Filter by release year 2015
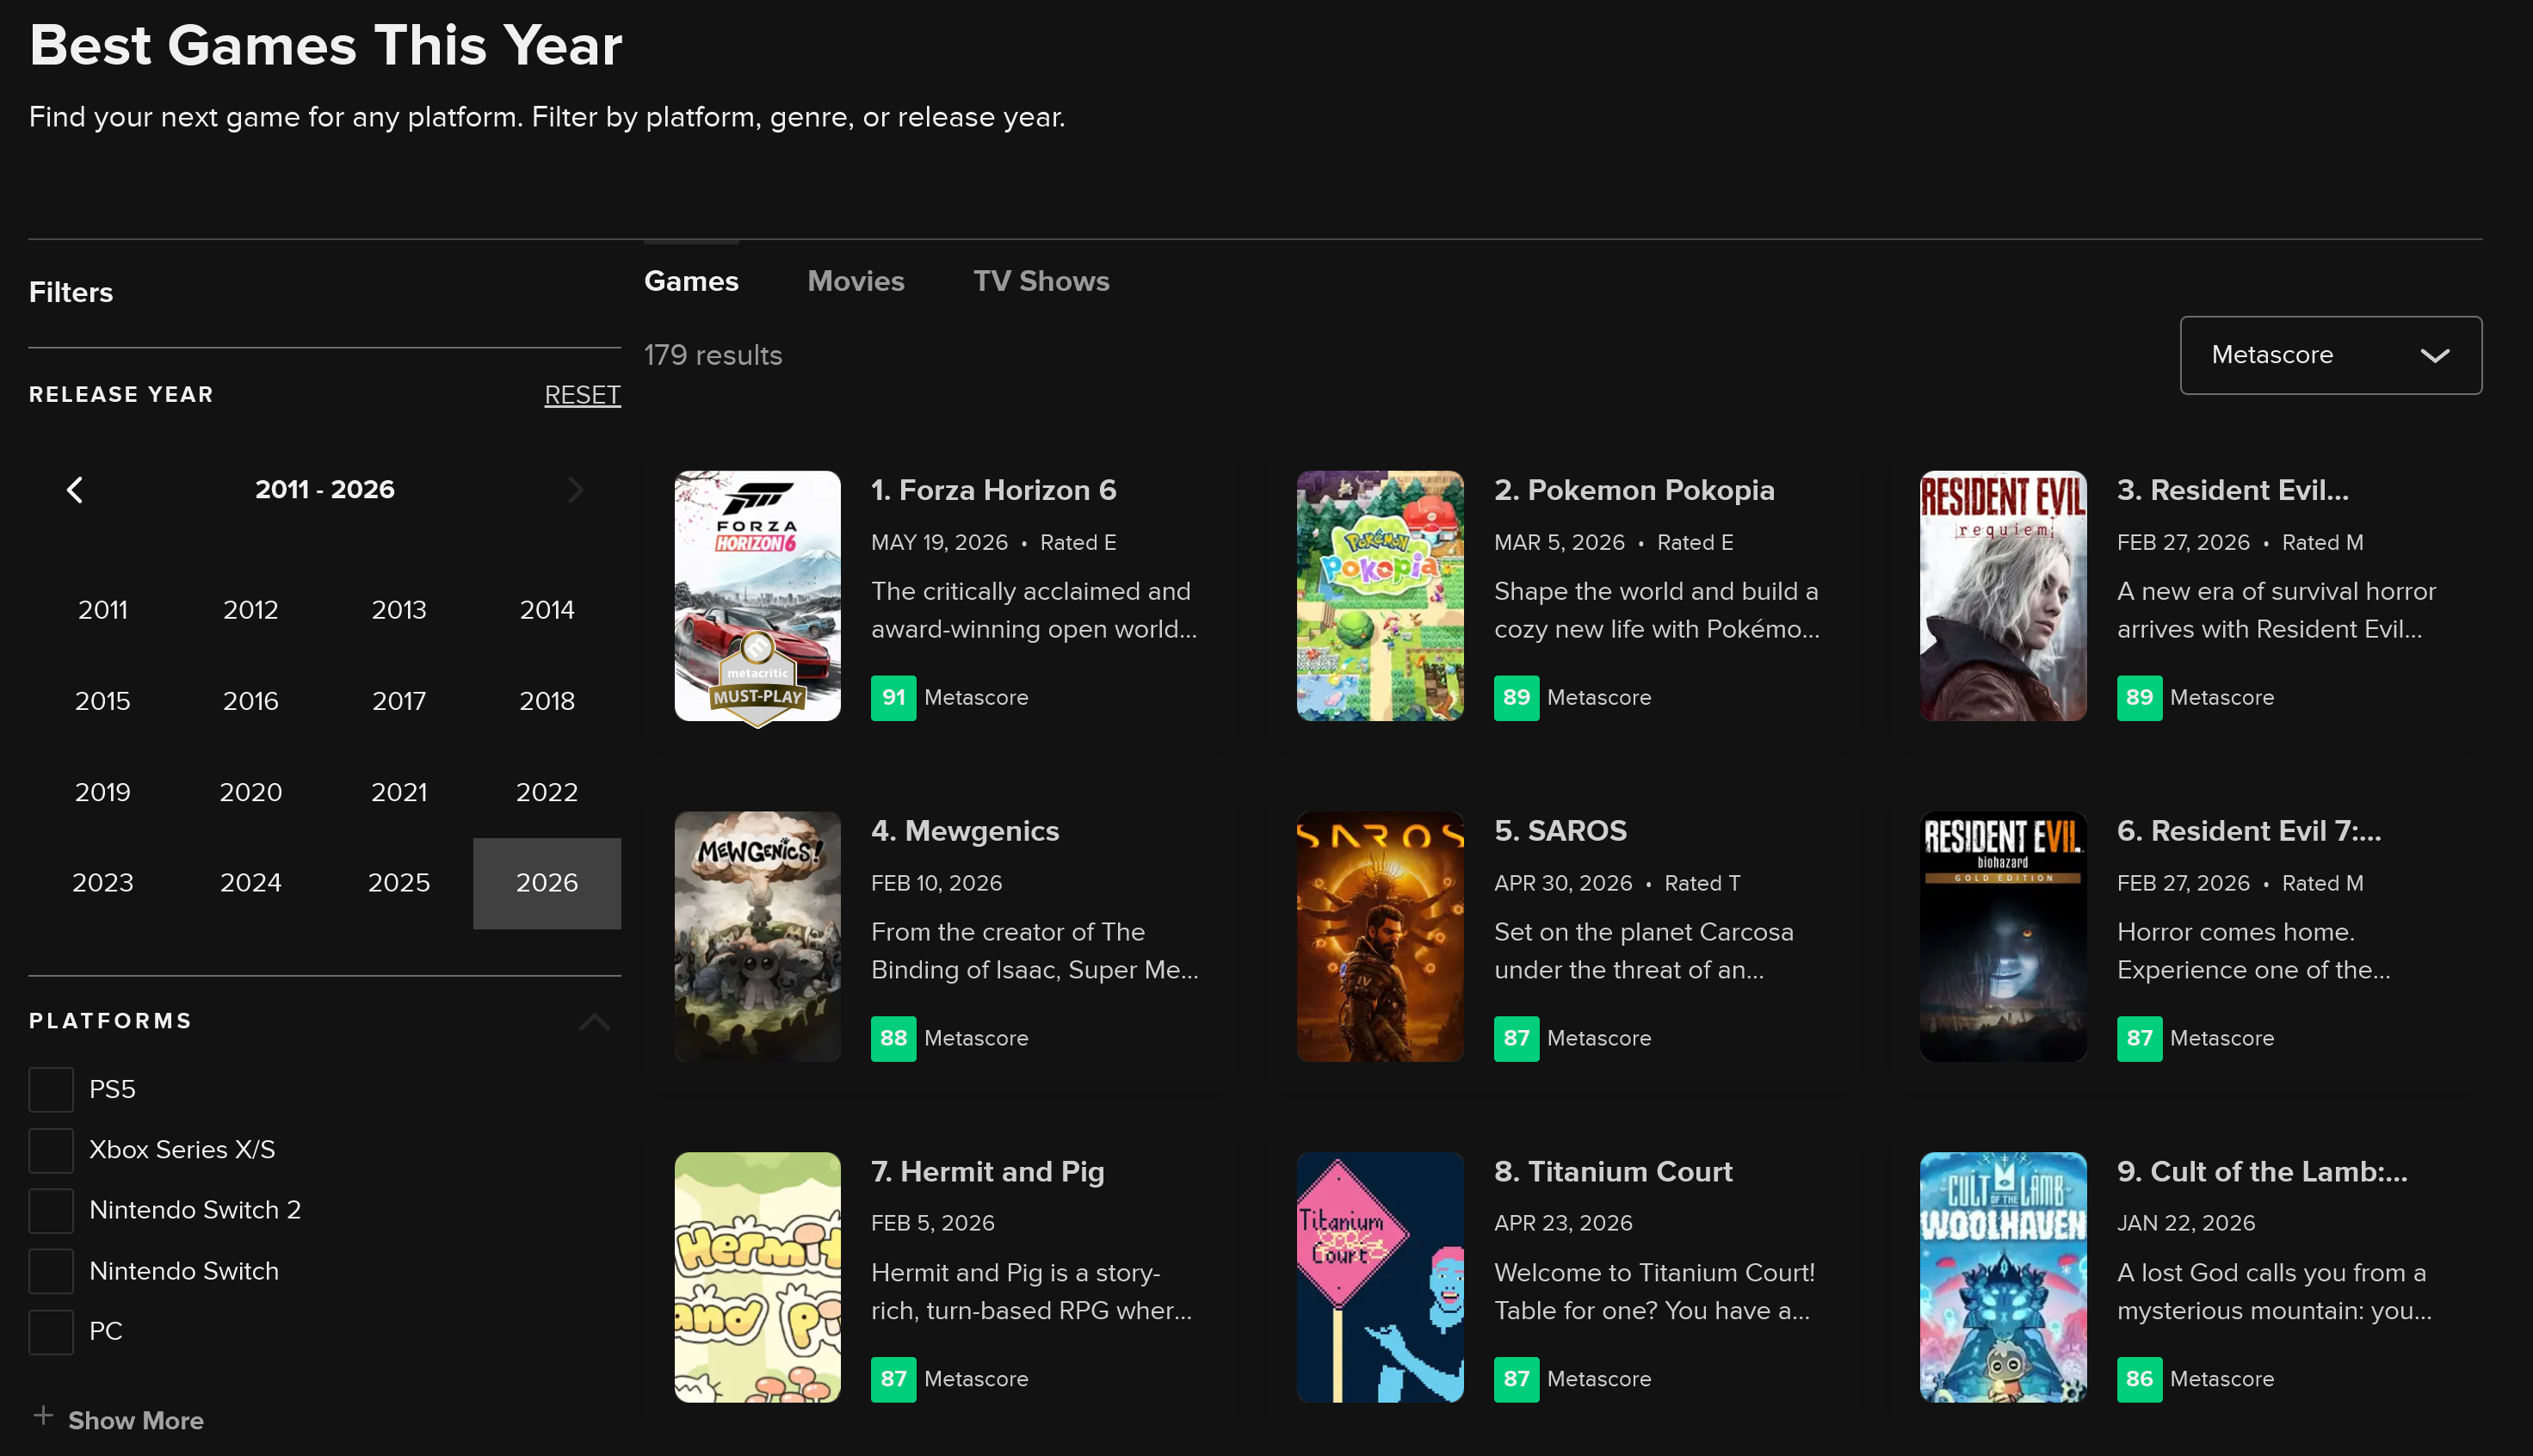Viewport: 2533px width, 1456px height. [x=103, y=701]
